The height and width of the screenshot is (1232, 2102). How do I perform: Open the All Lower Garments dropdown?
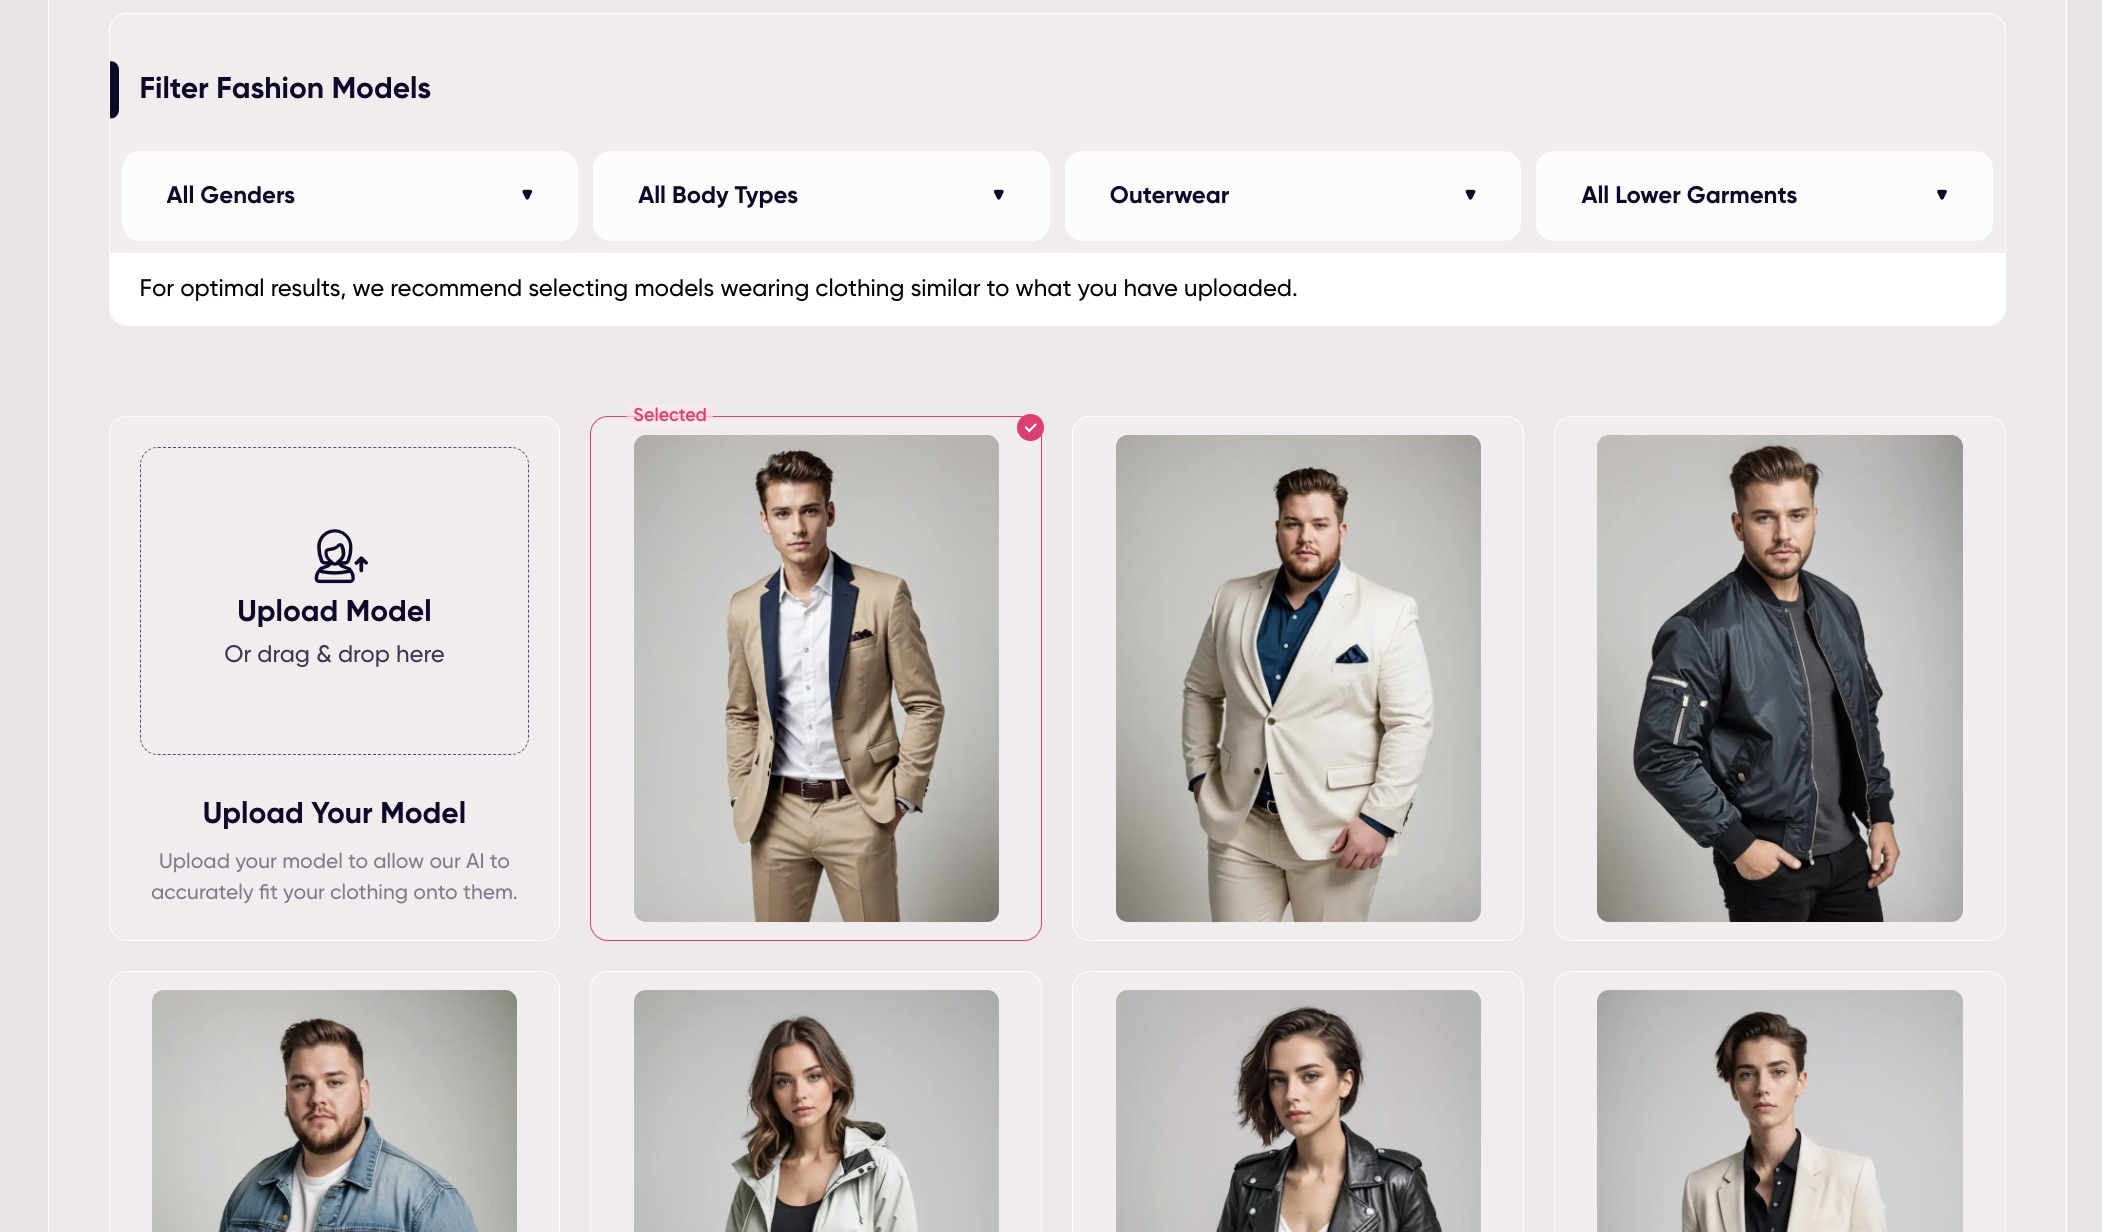click(1763, 195)
